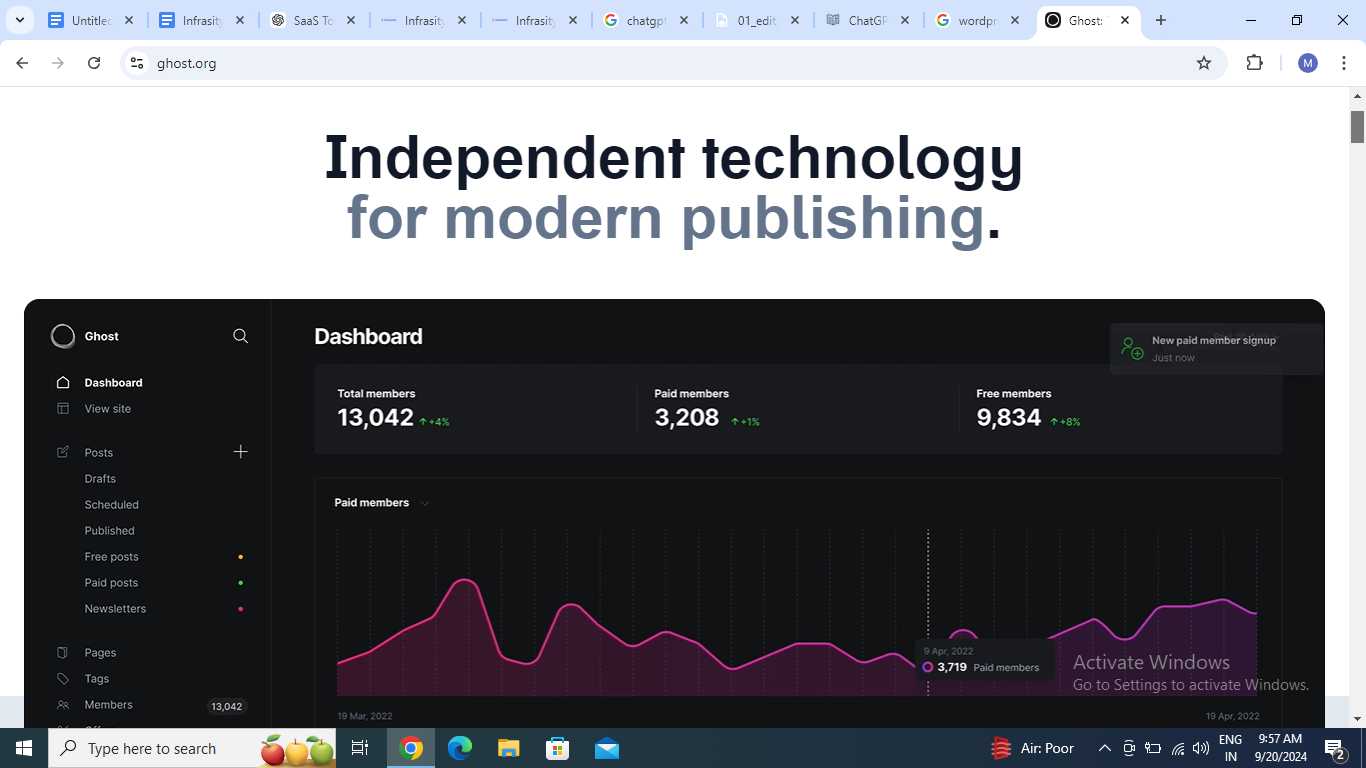Viewport: 1366px width, 768px height.
Task: Open Drafts under Posts
Action: coord(100,478)
